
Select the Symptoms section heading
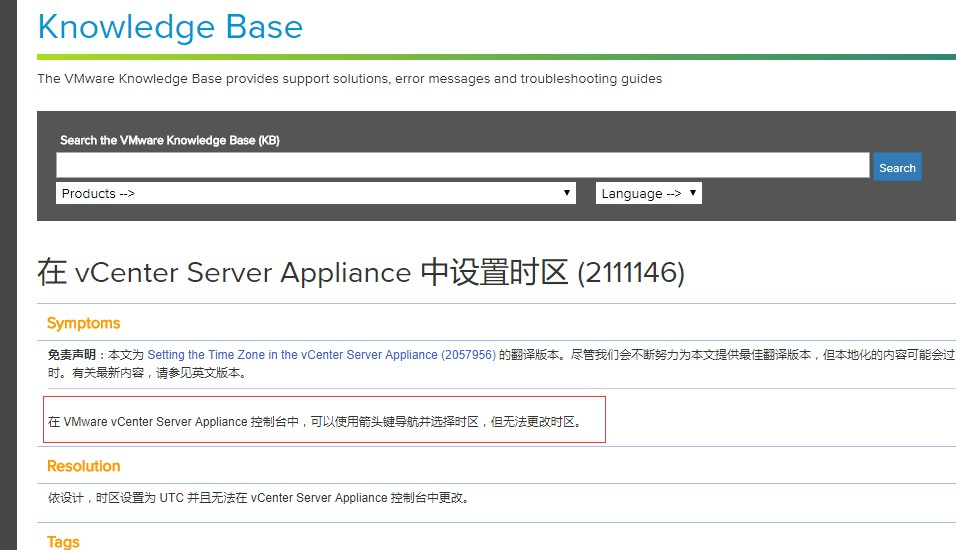coord(83,323)
